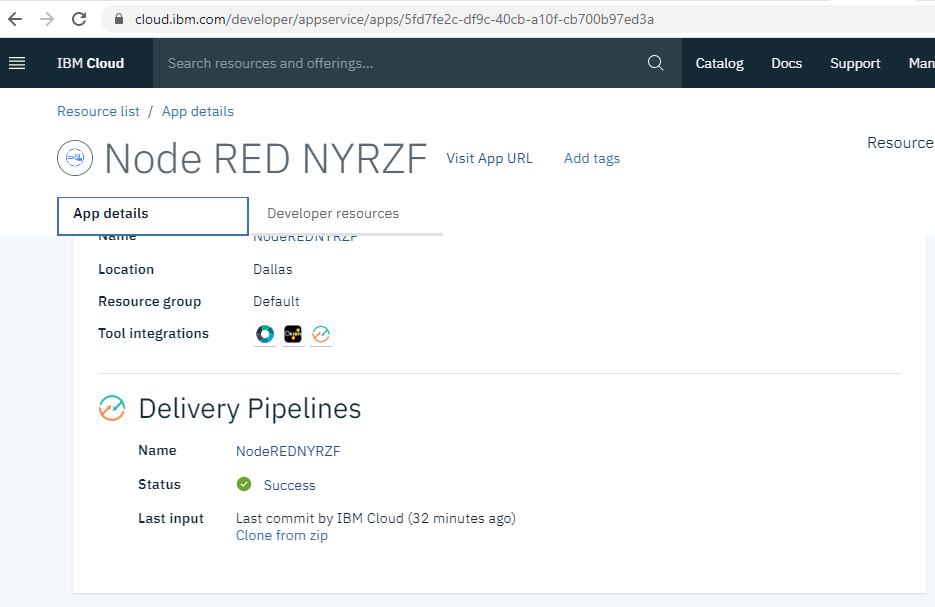Click the green Success checkmark icon

(x=244, y=484)
